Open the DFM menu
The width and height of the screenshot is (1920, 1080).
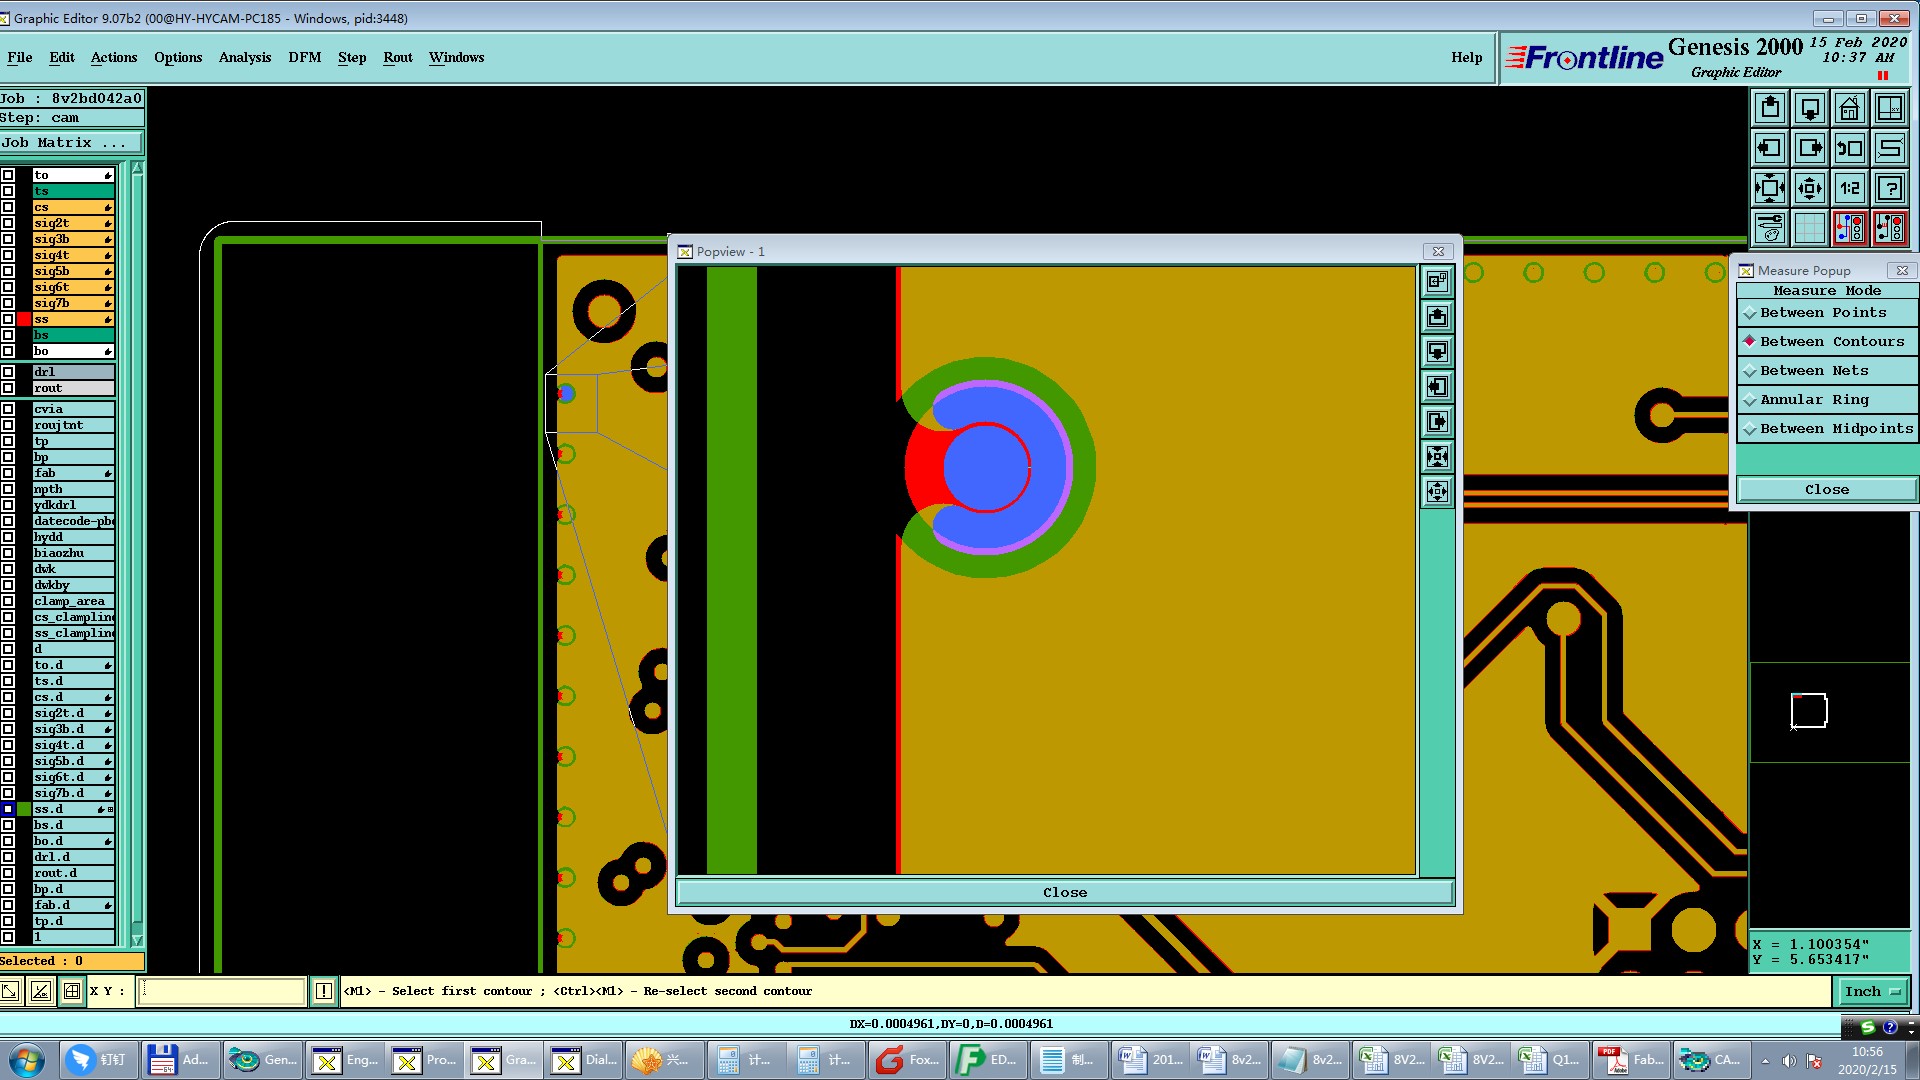(x=304, y=57)
